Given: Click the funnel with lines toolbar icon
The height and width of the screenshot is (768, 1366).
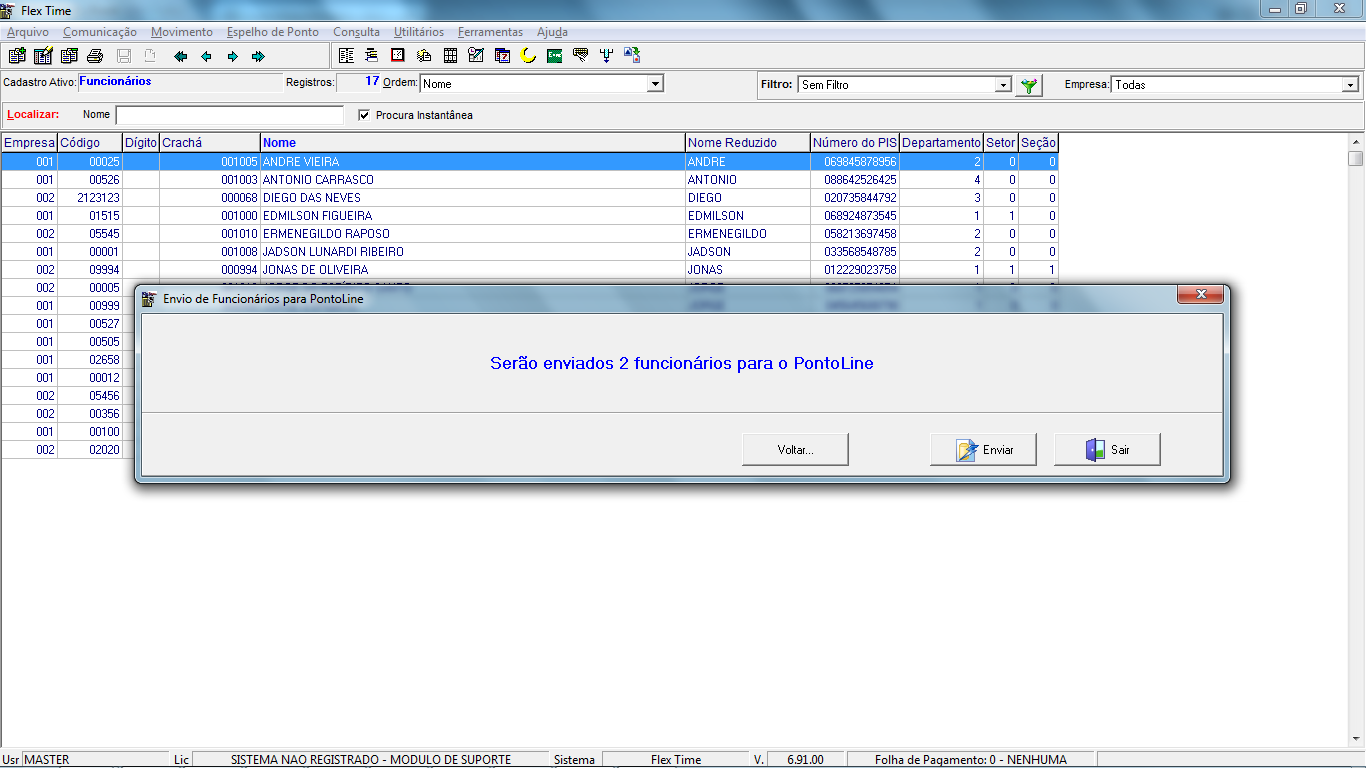Looking at the screenshot, I should click(x=580, y=56).
